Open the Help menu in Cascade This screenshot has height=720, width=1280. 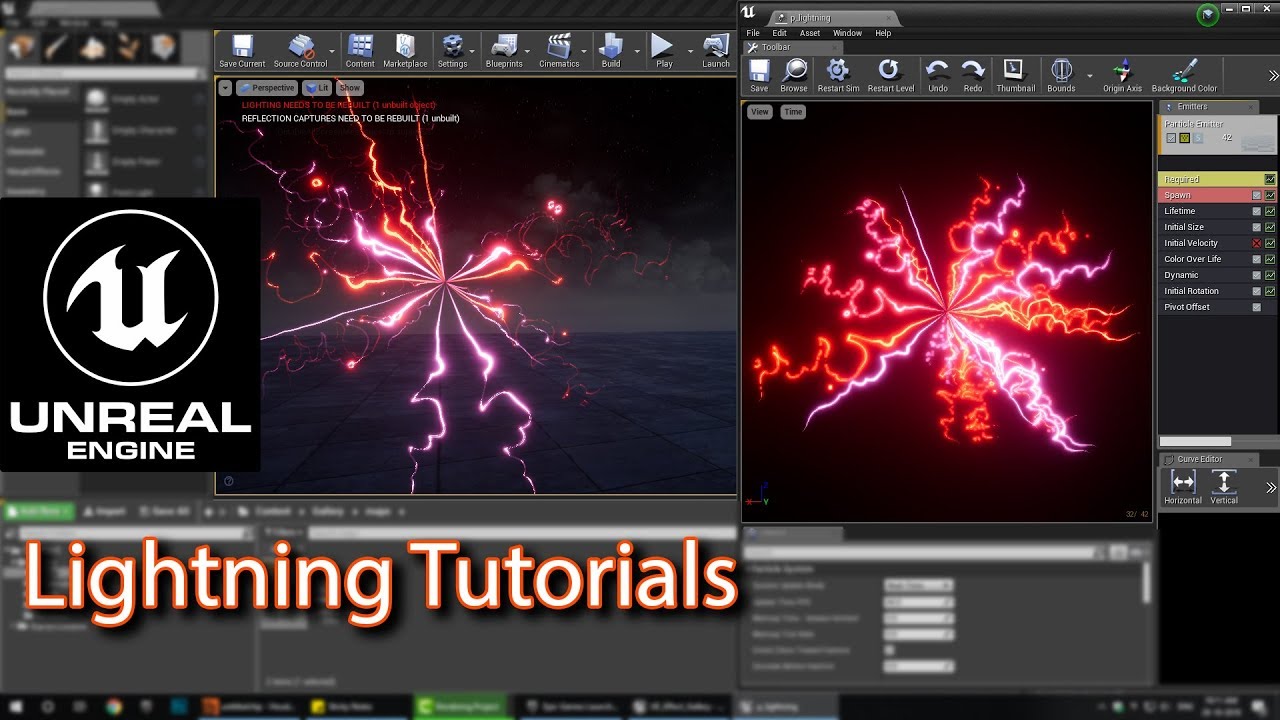click(x=883, y=33)
